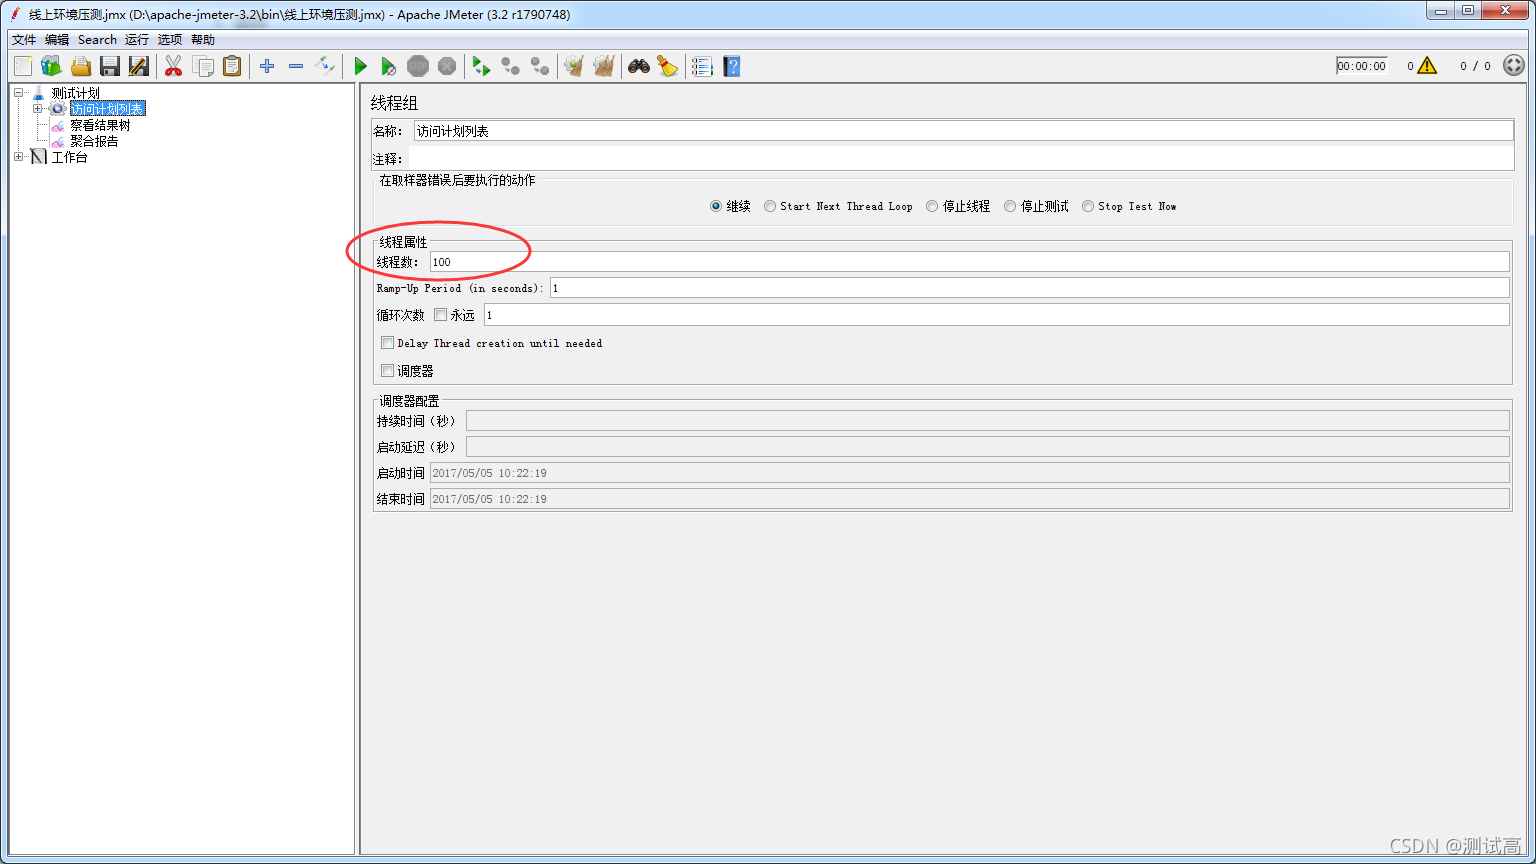Click the 0 / 0 thread count text
This screenshot has width=1536, height=864.
[1475, 66]
